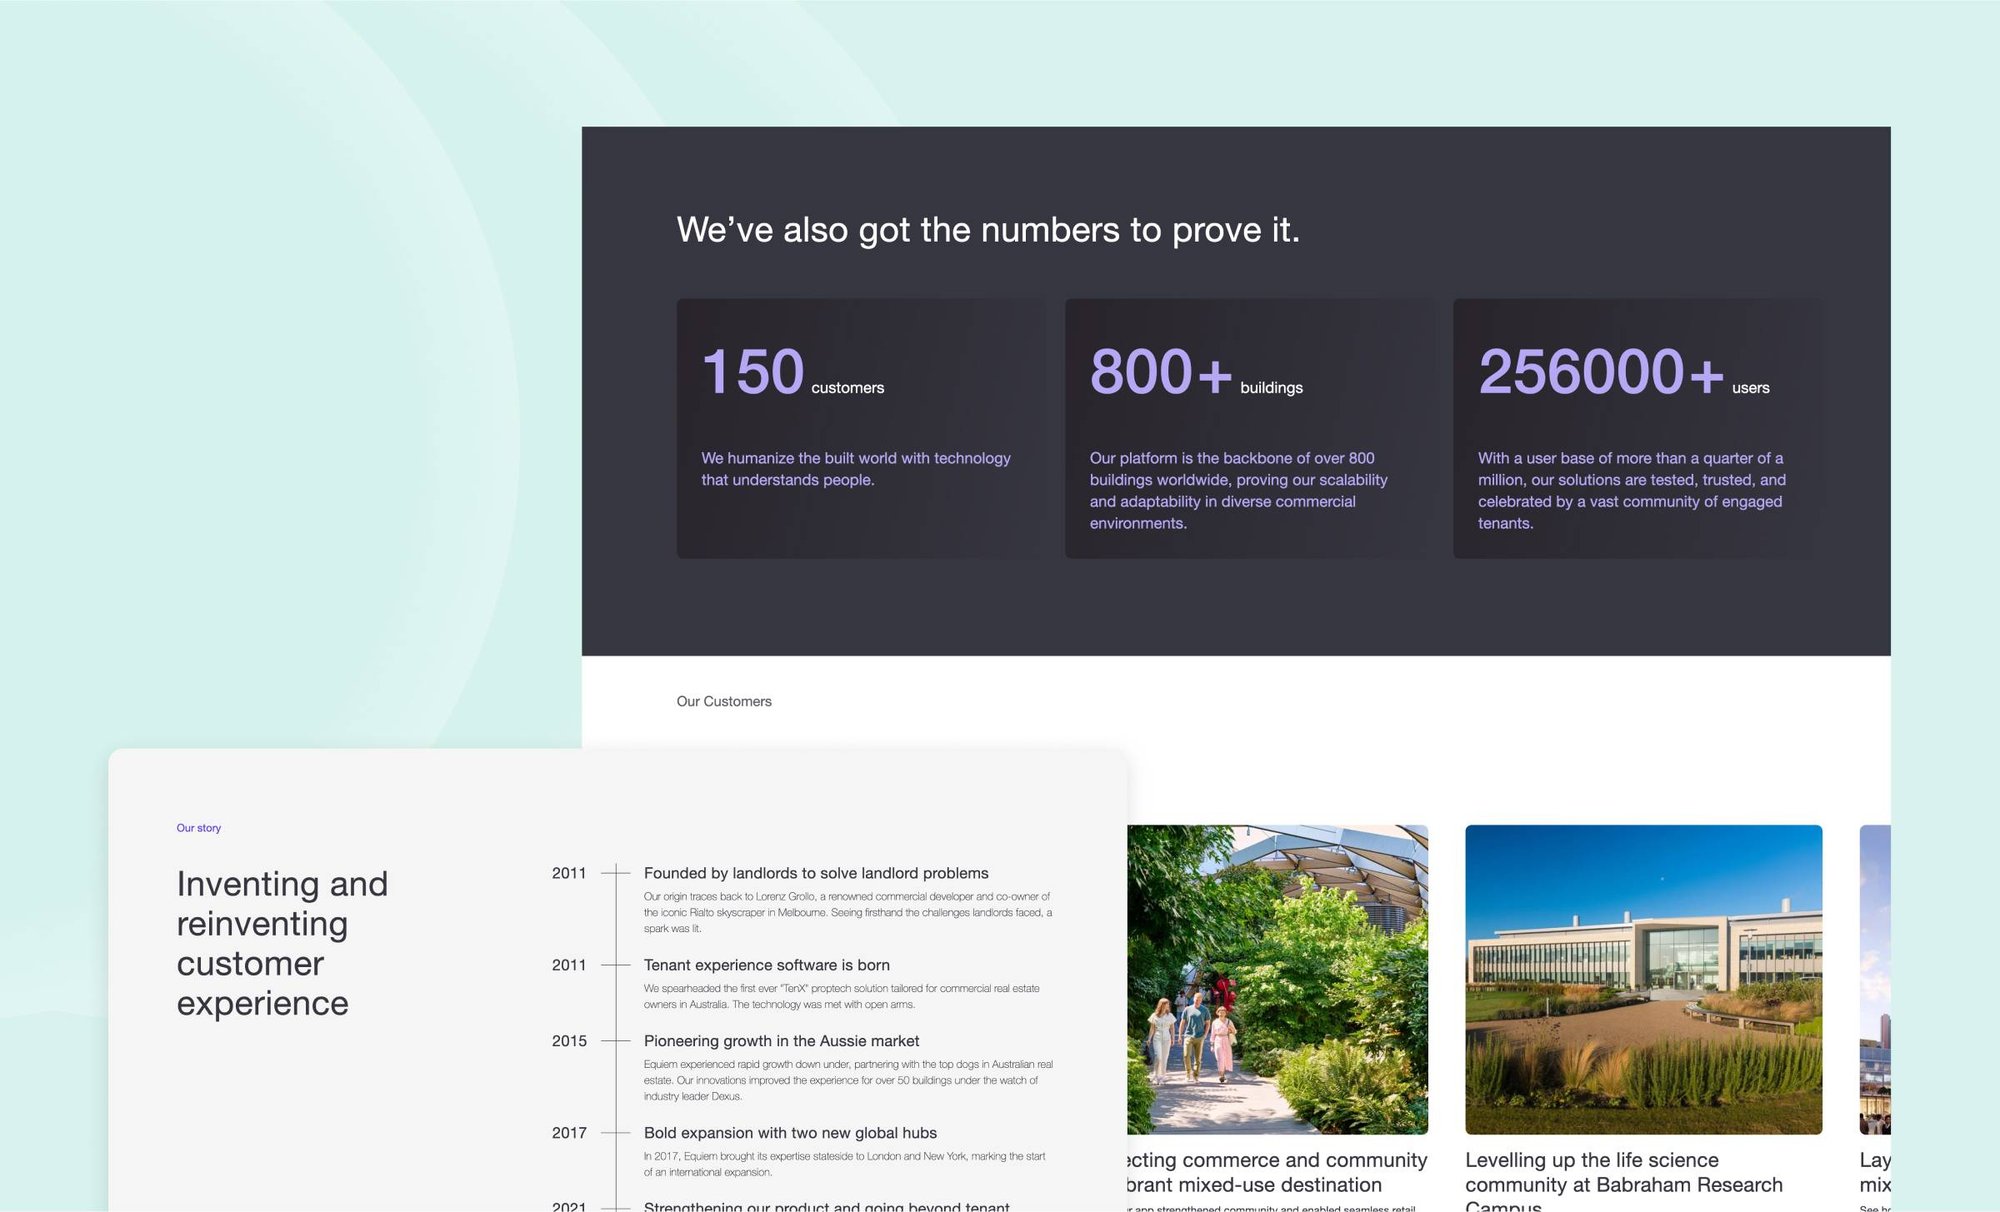Select the garden walkway customer photo
The width and height of the screenshot is (2000, 1212).
pyautogui.click(x=1276, y=978)
